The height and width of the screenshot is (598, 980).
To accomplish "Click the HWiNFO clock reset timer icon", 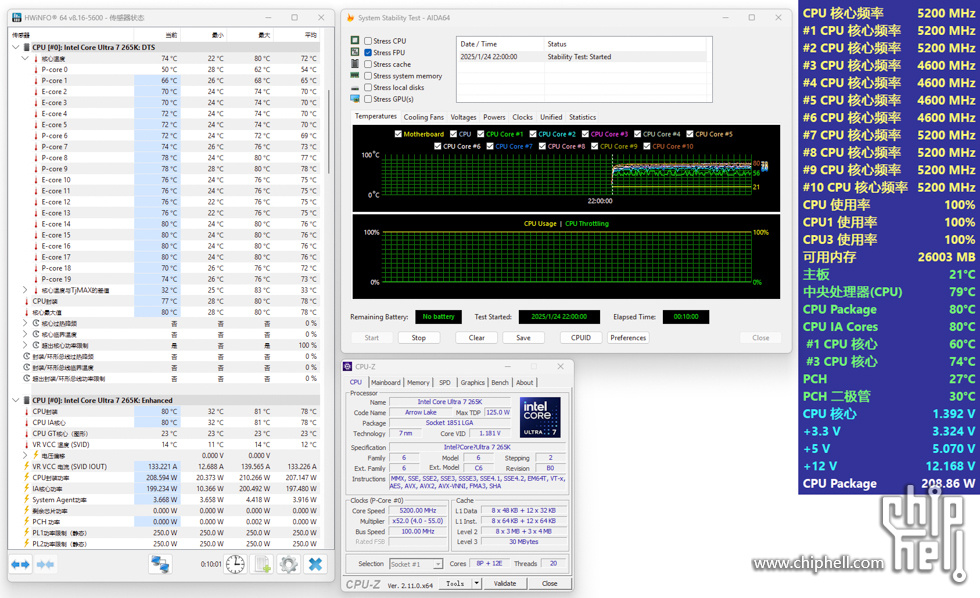I will tap(235, 564).
